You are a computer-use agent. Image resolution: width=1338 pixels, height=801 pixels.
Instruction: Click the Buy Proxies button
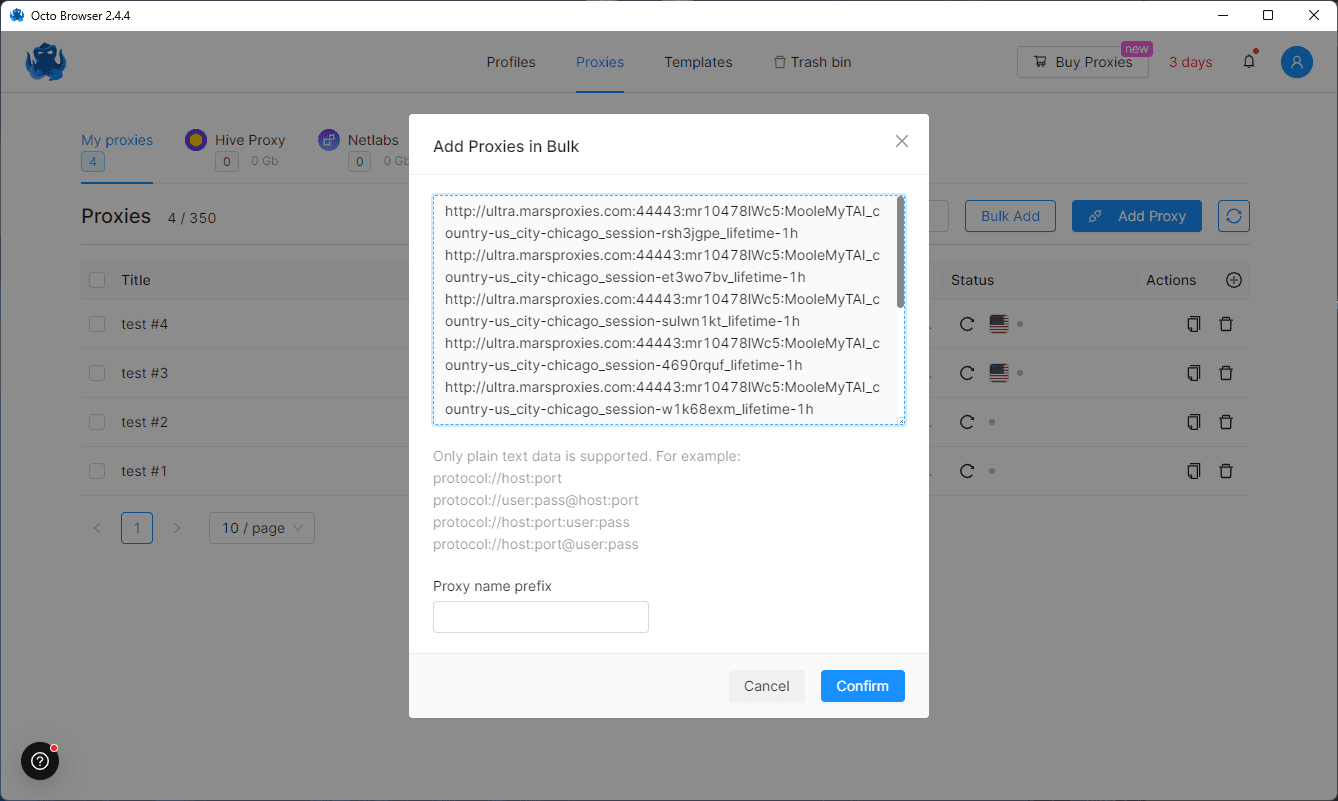click(1083, 62)
